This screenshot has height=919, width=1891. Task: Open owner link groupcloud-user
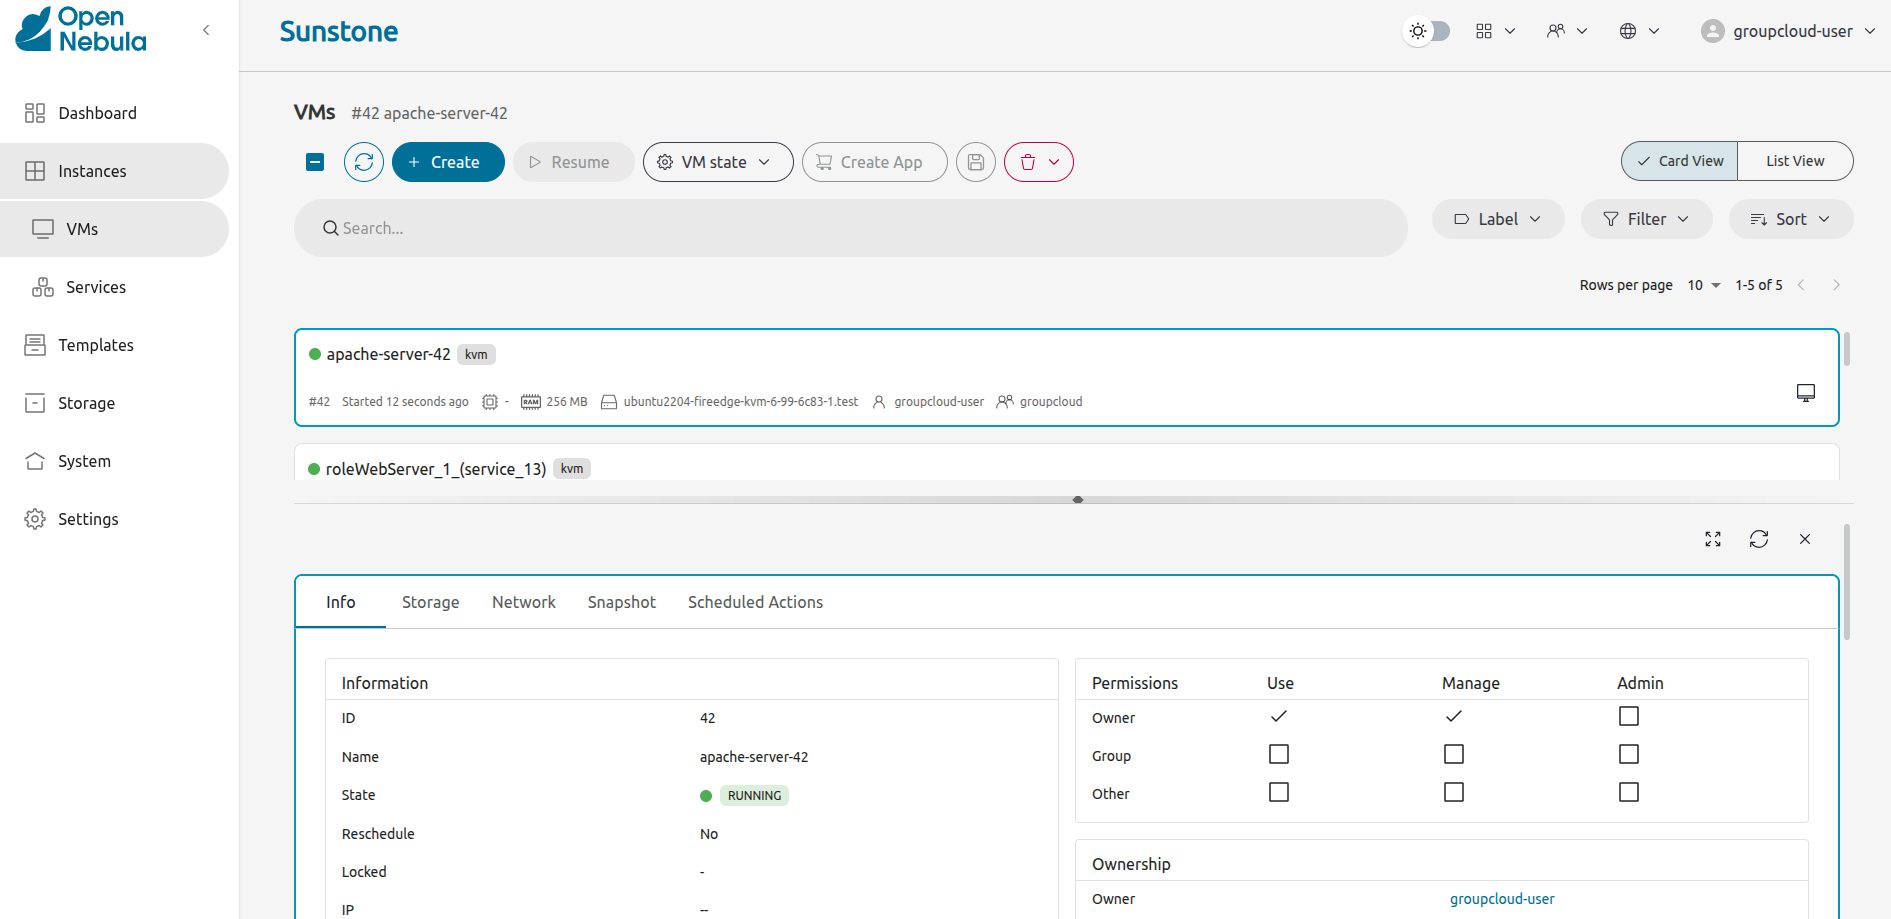[1501, 898]
